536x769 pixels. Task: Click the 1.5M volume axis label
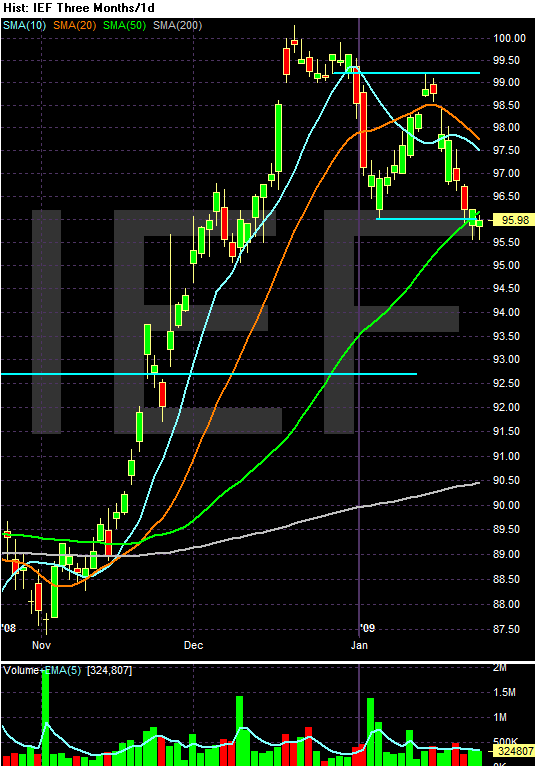tap(504, 692)
